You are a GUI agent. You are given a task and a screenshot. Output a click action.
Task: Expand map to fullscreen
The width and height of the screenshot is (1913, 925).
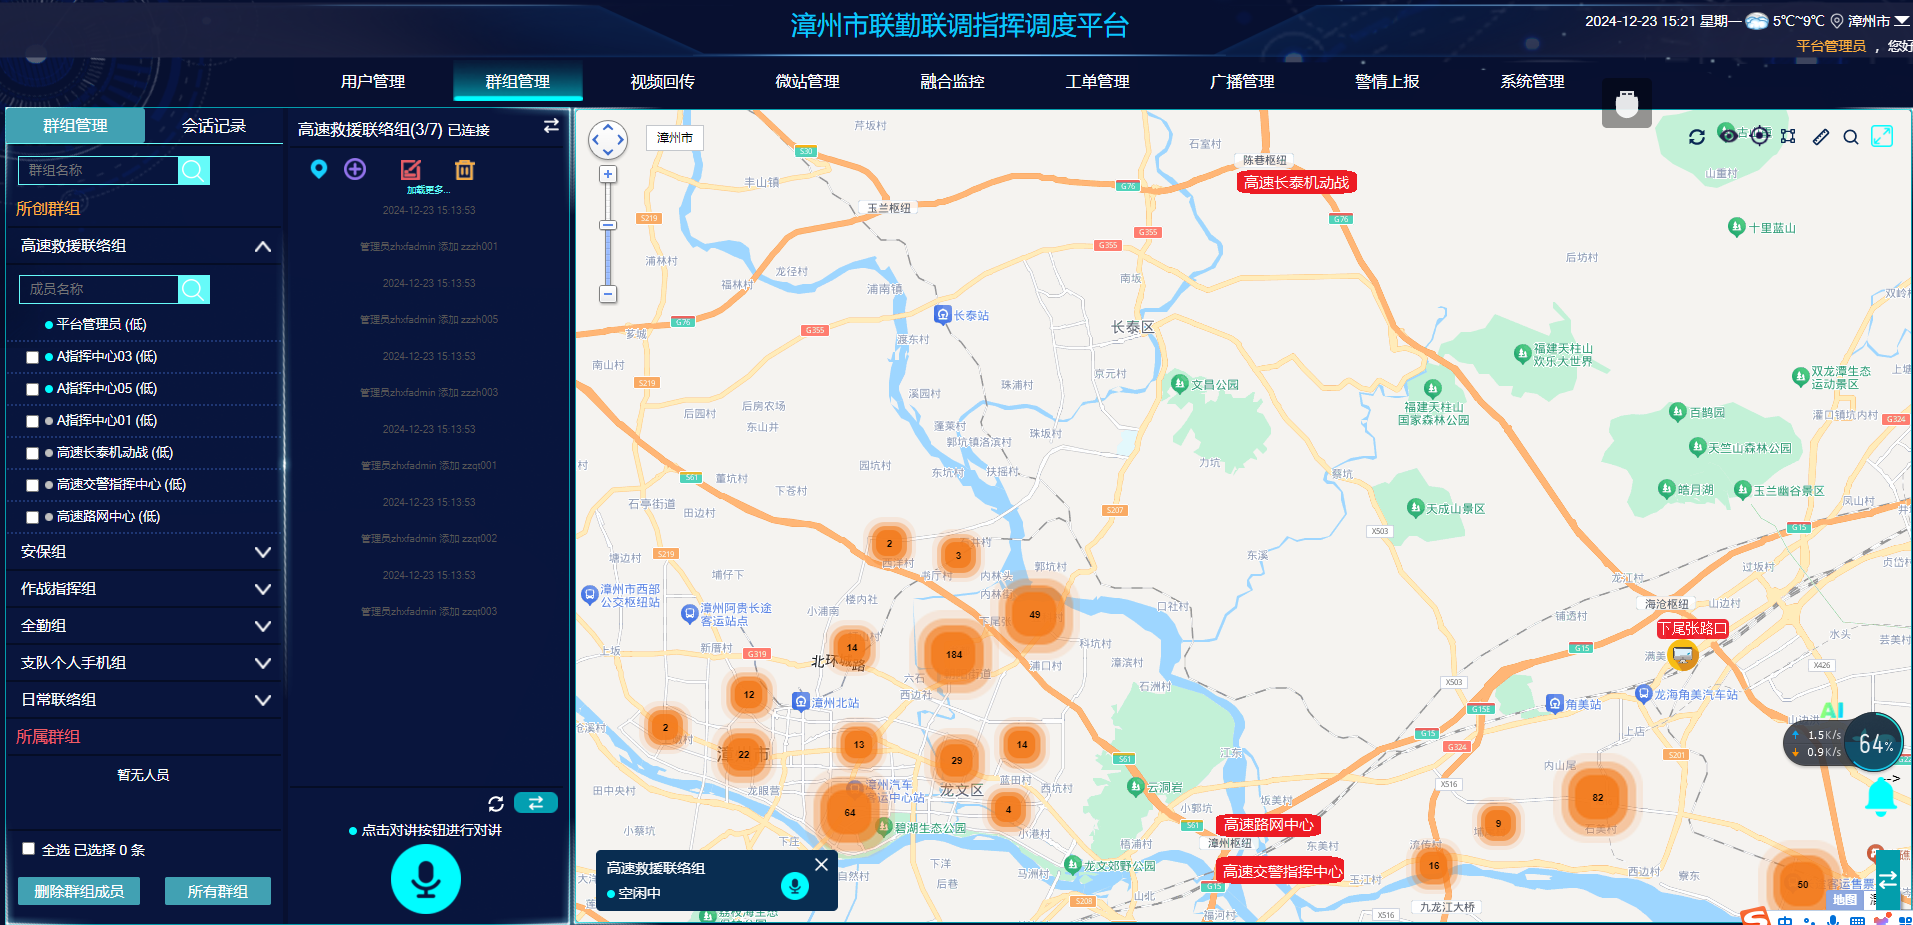tap(1882, 136)
